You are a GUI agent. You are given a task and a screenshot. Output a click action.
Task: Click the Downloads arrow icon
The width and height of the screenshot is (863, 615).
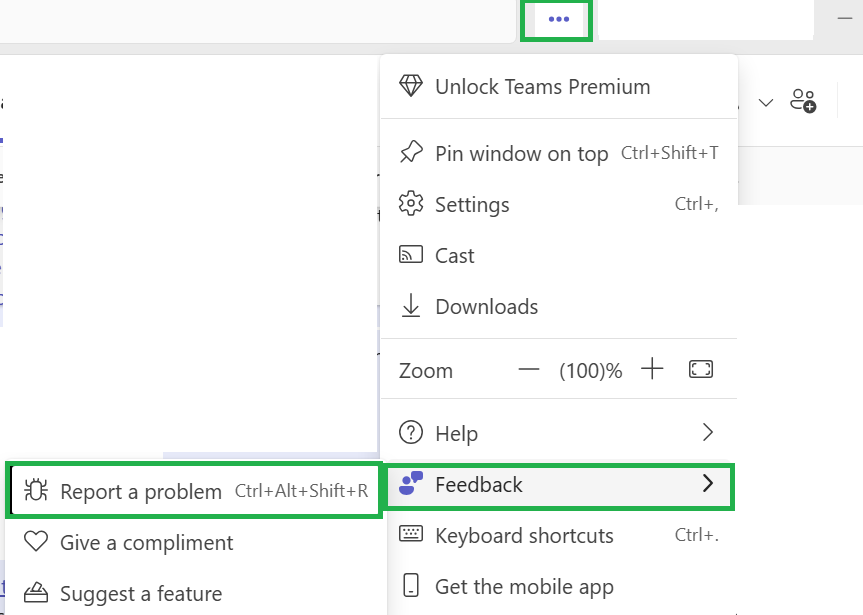tap(411, 306)
